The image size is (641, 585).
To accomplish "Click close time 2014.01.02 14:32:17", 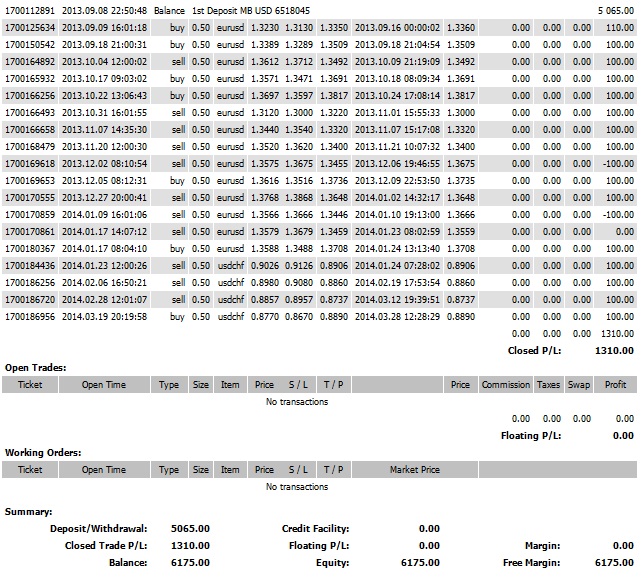I will [397, 197].
